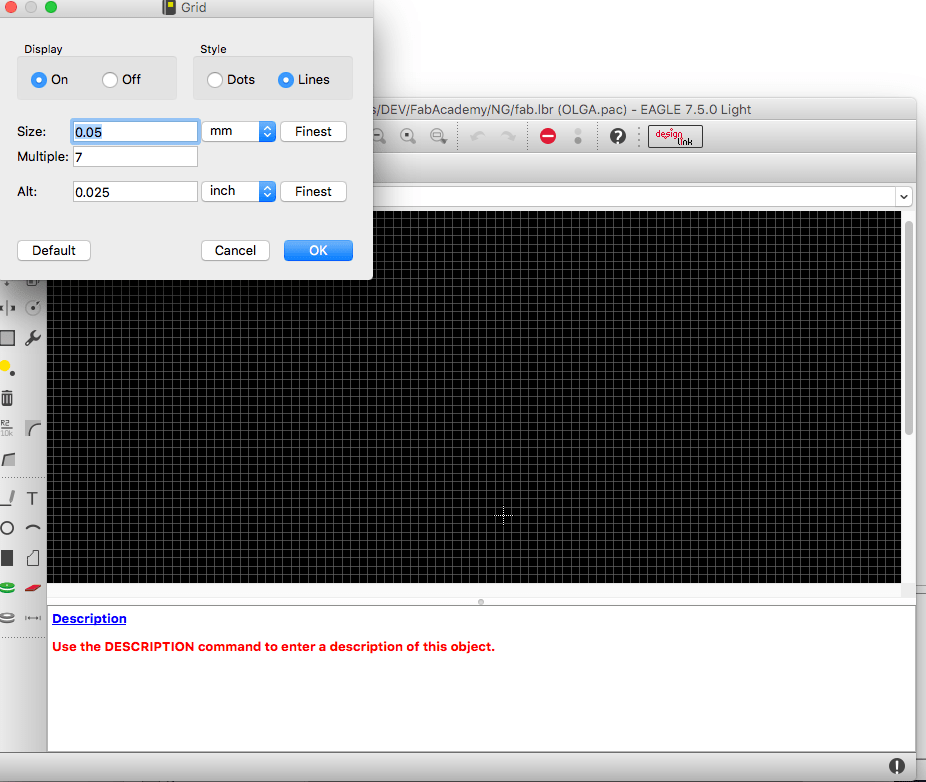Click the Zoom select icon
The height and width of the screenshot is (782, 926).
438,136
